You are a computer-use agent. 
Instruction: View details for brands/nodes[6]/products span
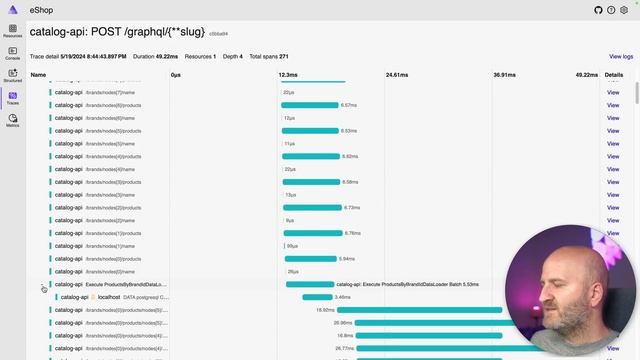[613, 105]
